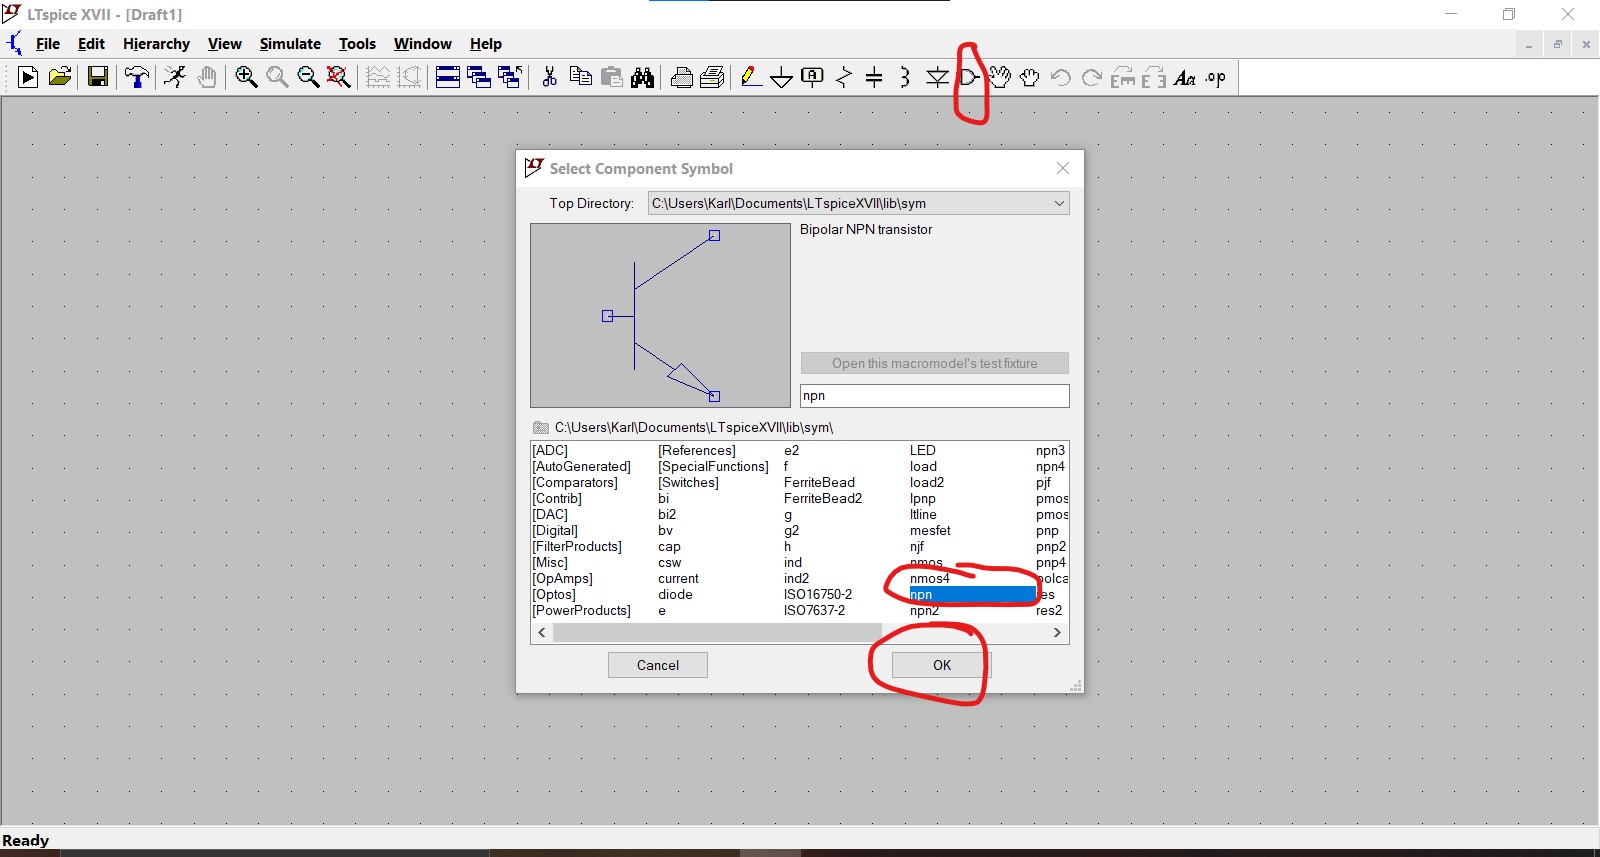Select the Draw Wire pencil tool
Screen dimensions: 1600x857
[751, 77]
